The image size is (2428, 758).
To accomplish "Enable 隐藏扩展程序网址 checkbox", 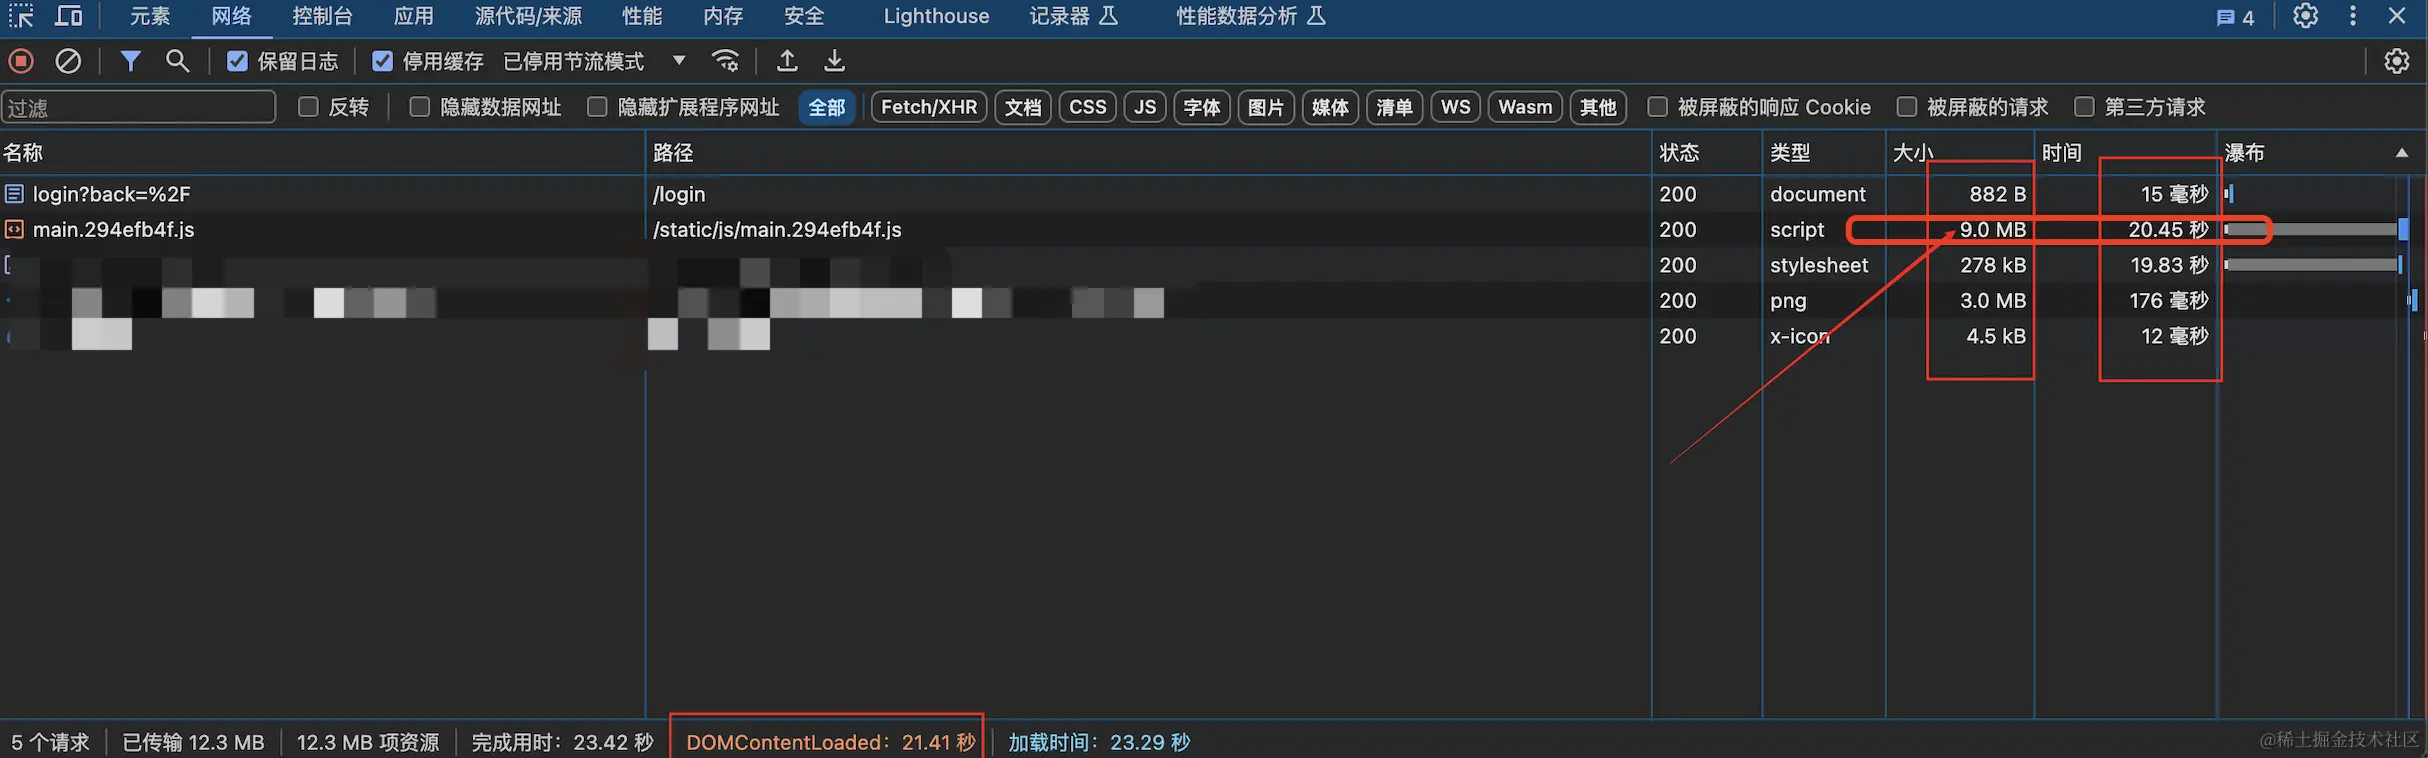I will (x=597, y=107).
